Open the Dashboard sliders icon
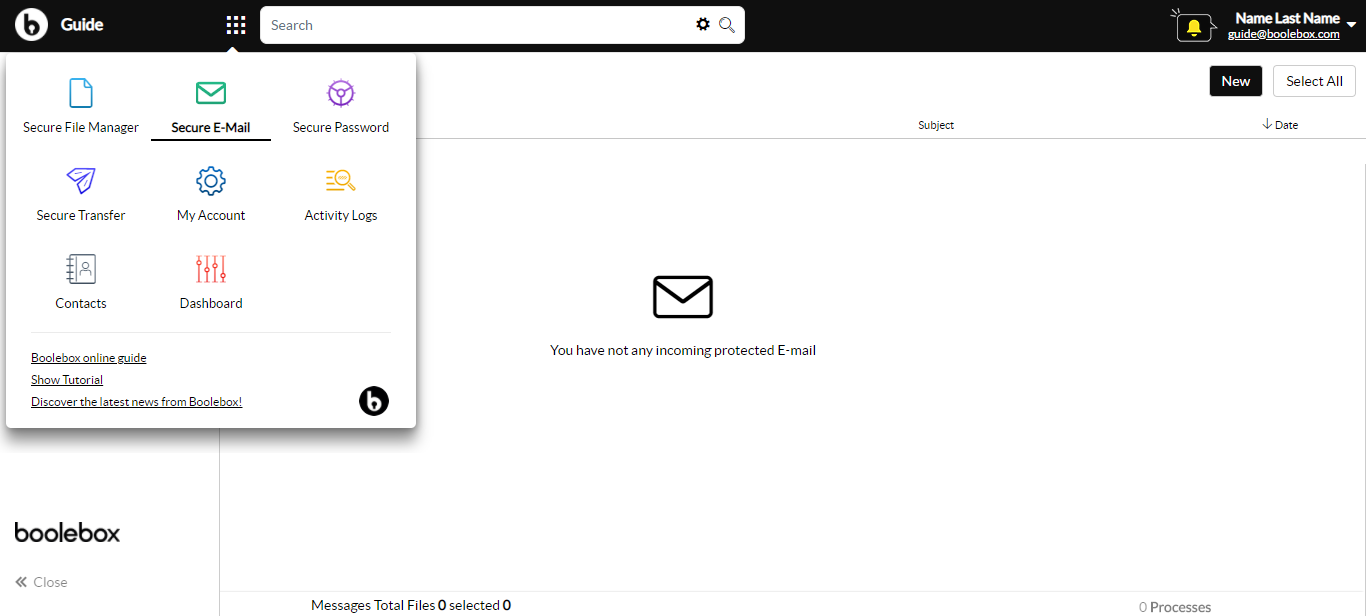 pos(211,269)
